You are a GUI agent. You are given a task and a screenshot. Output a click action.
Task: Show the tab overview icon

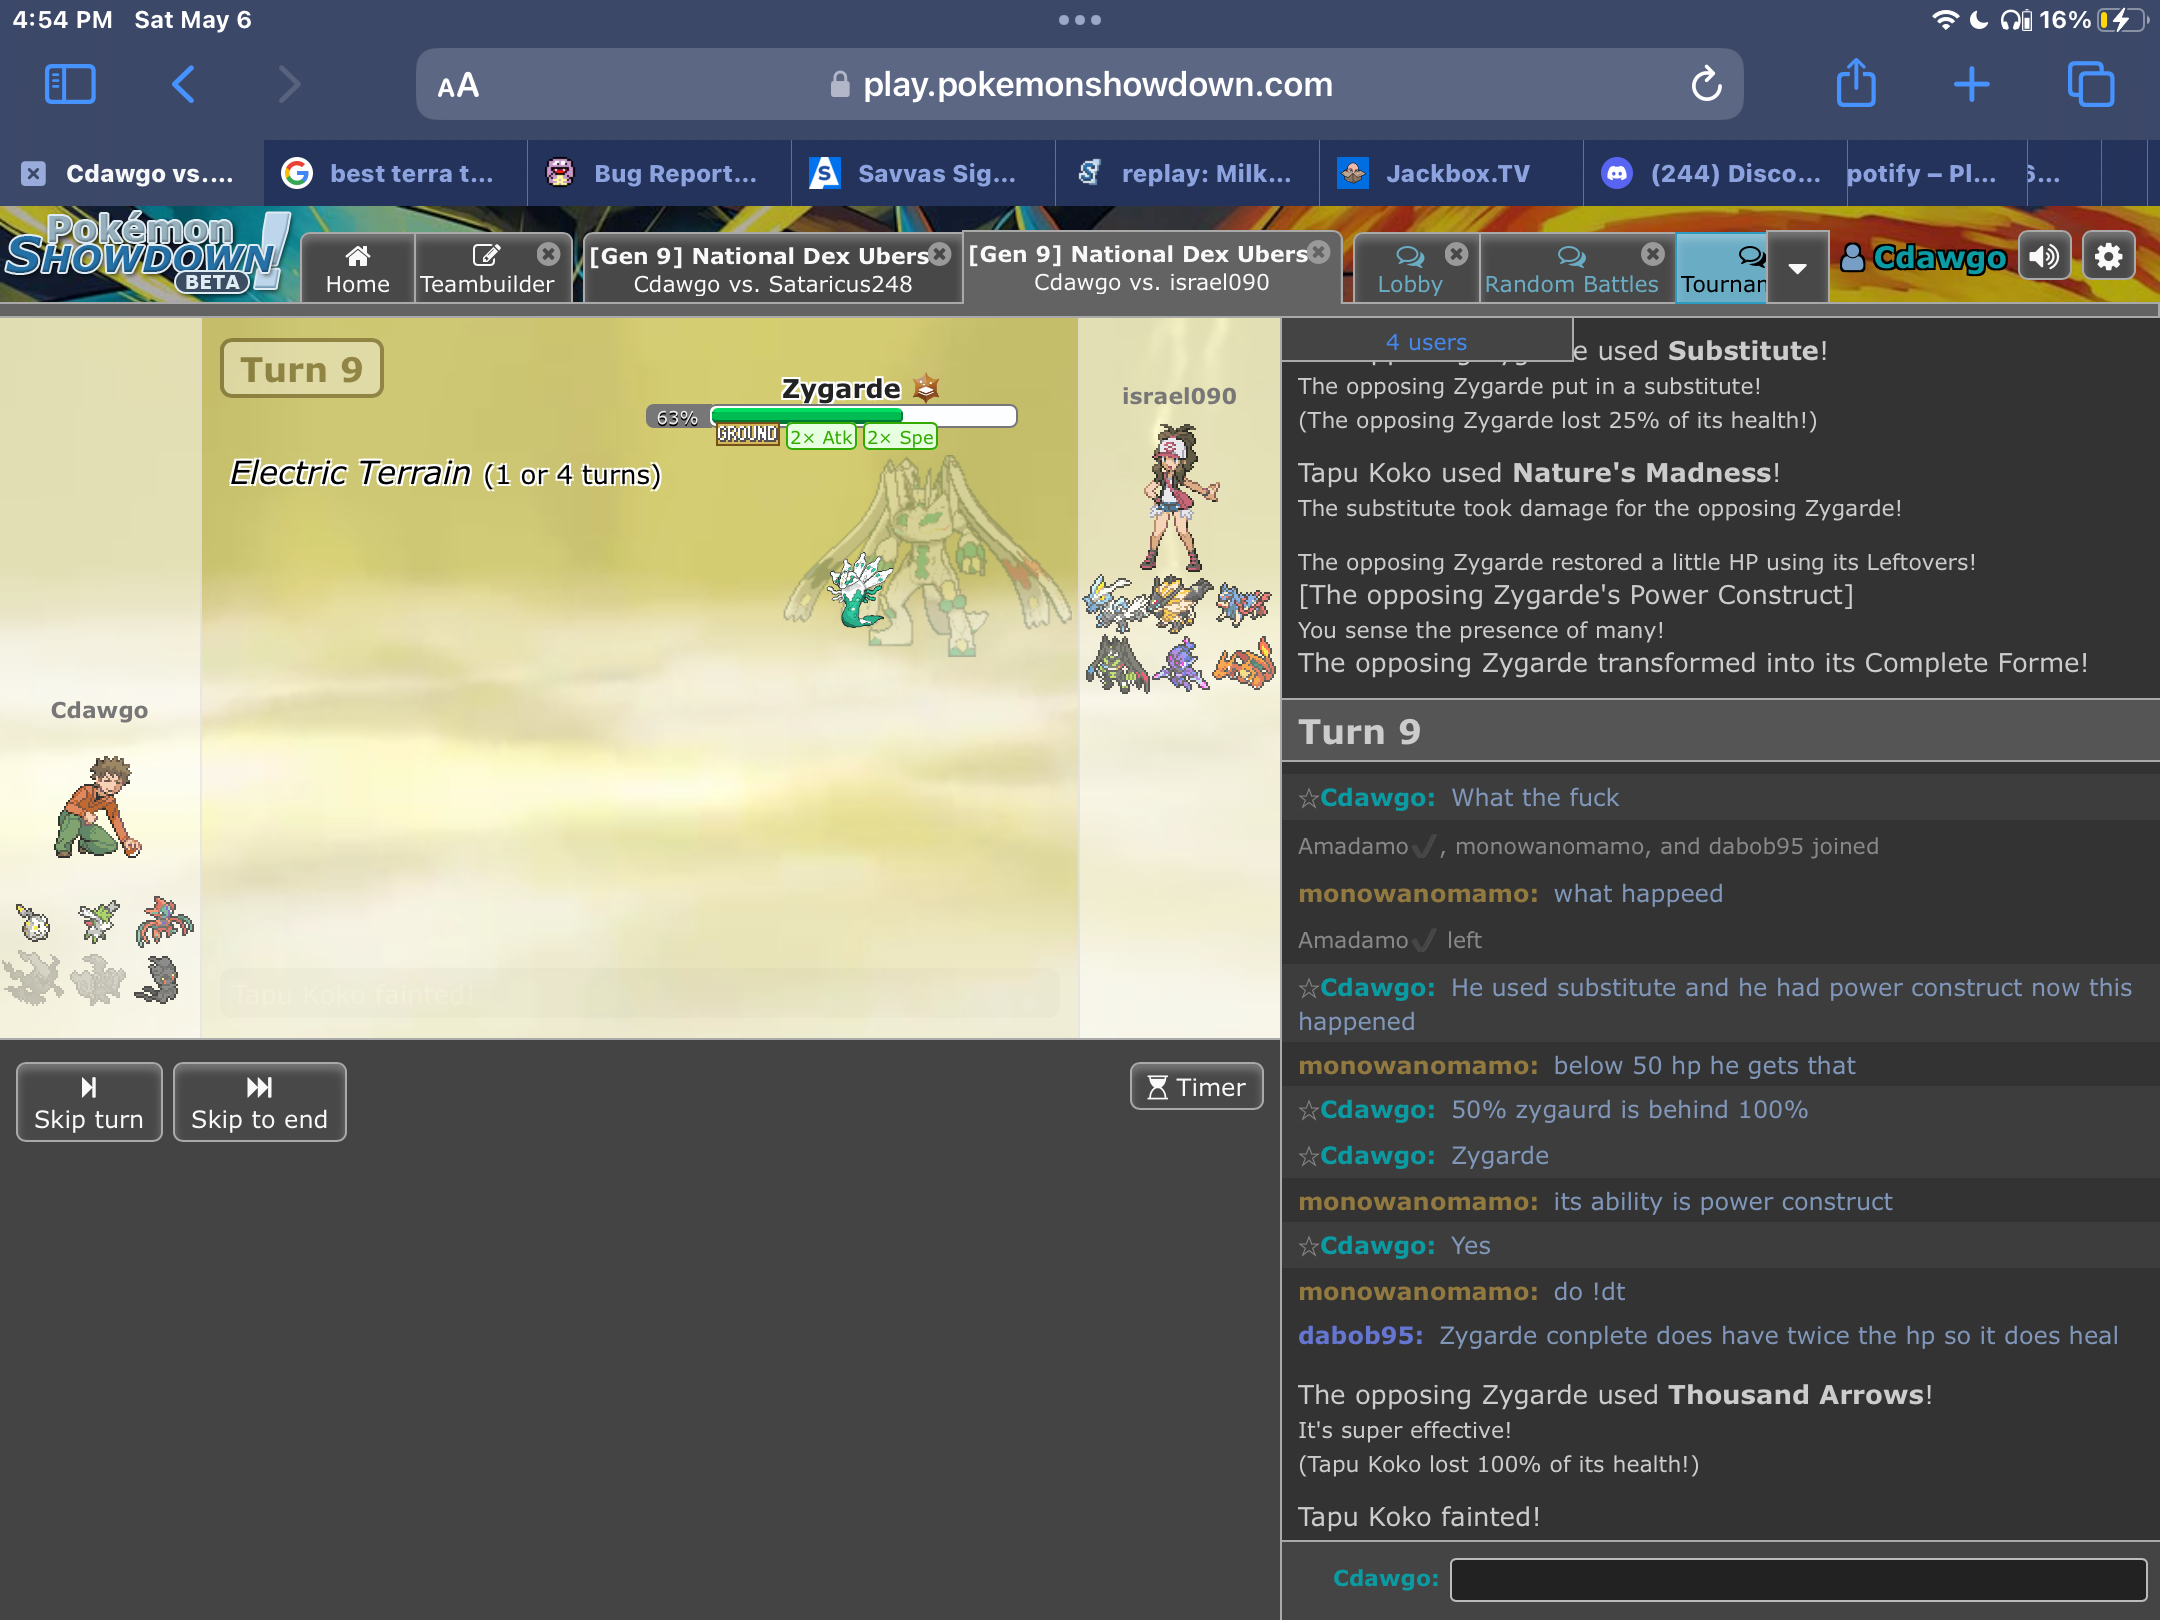[x=2091, y=84]
